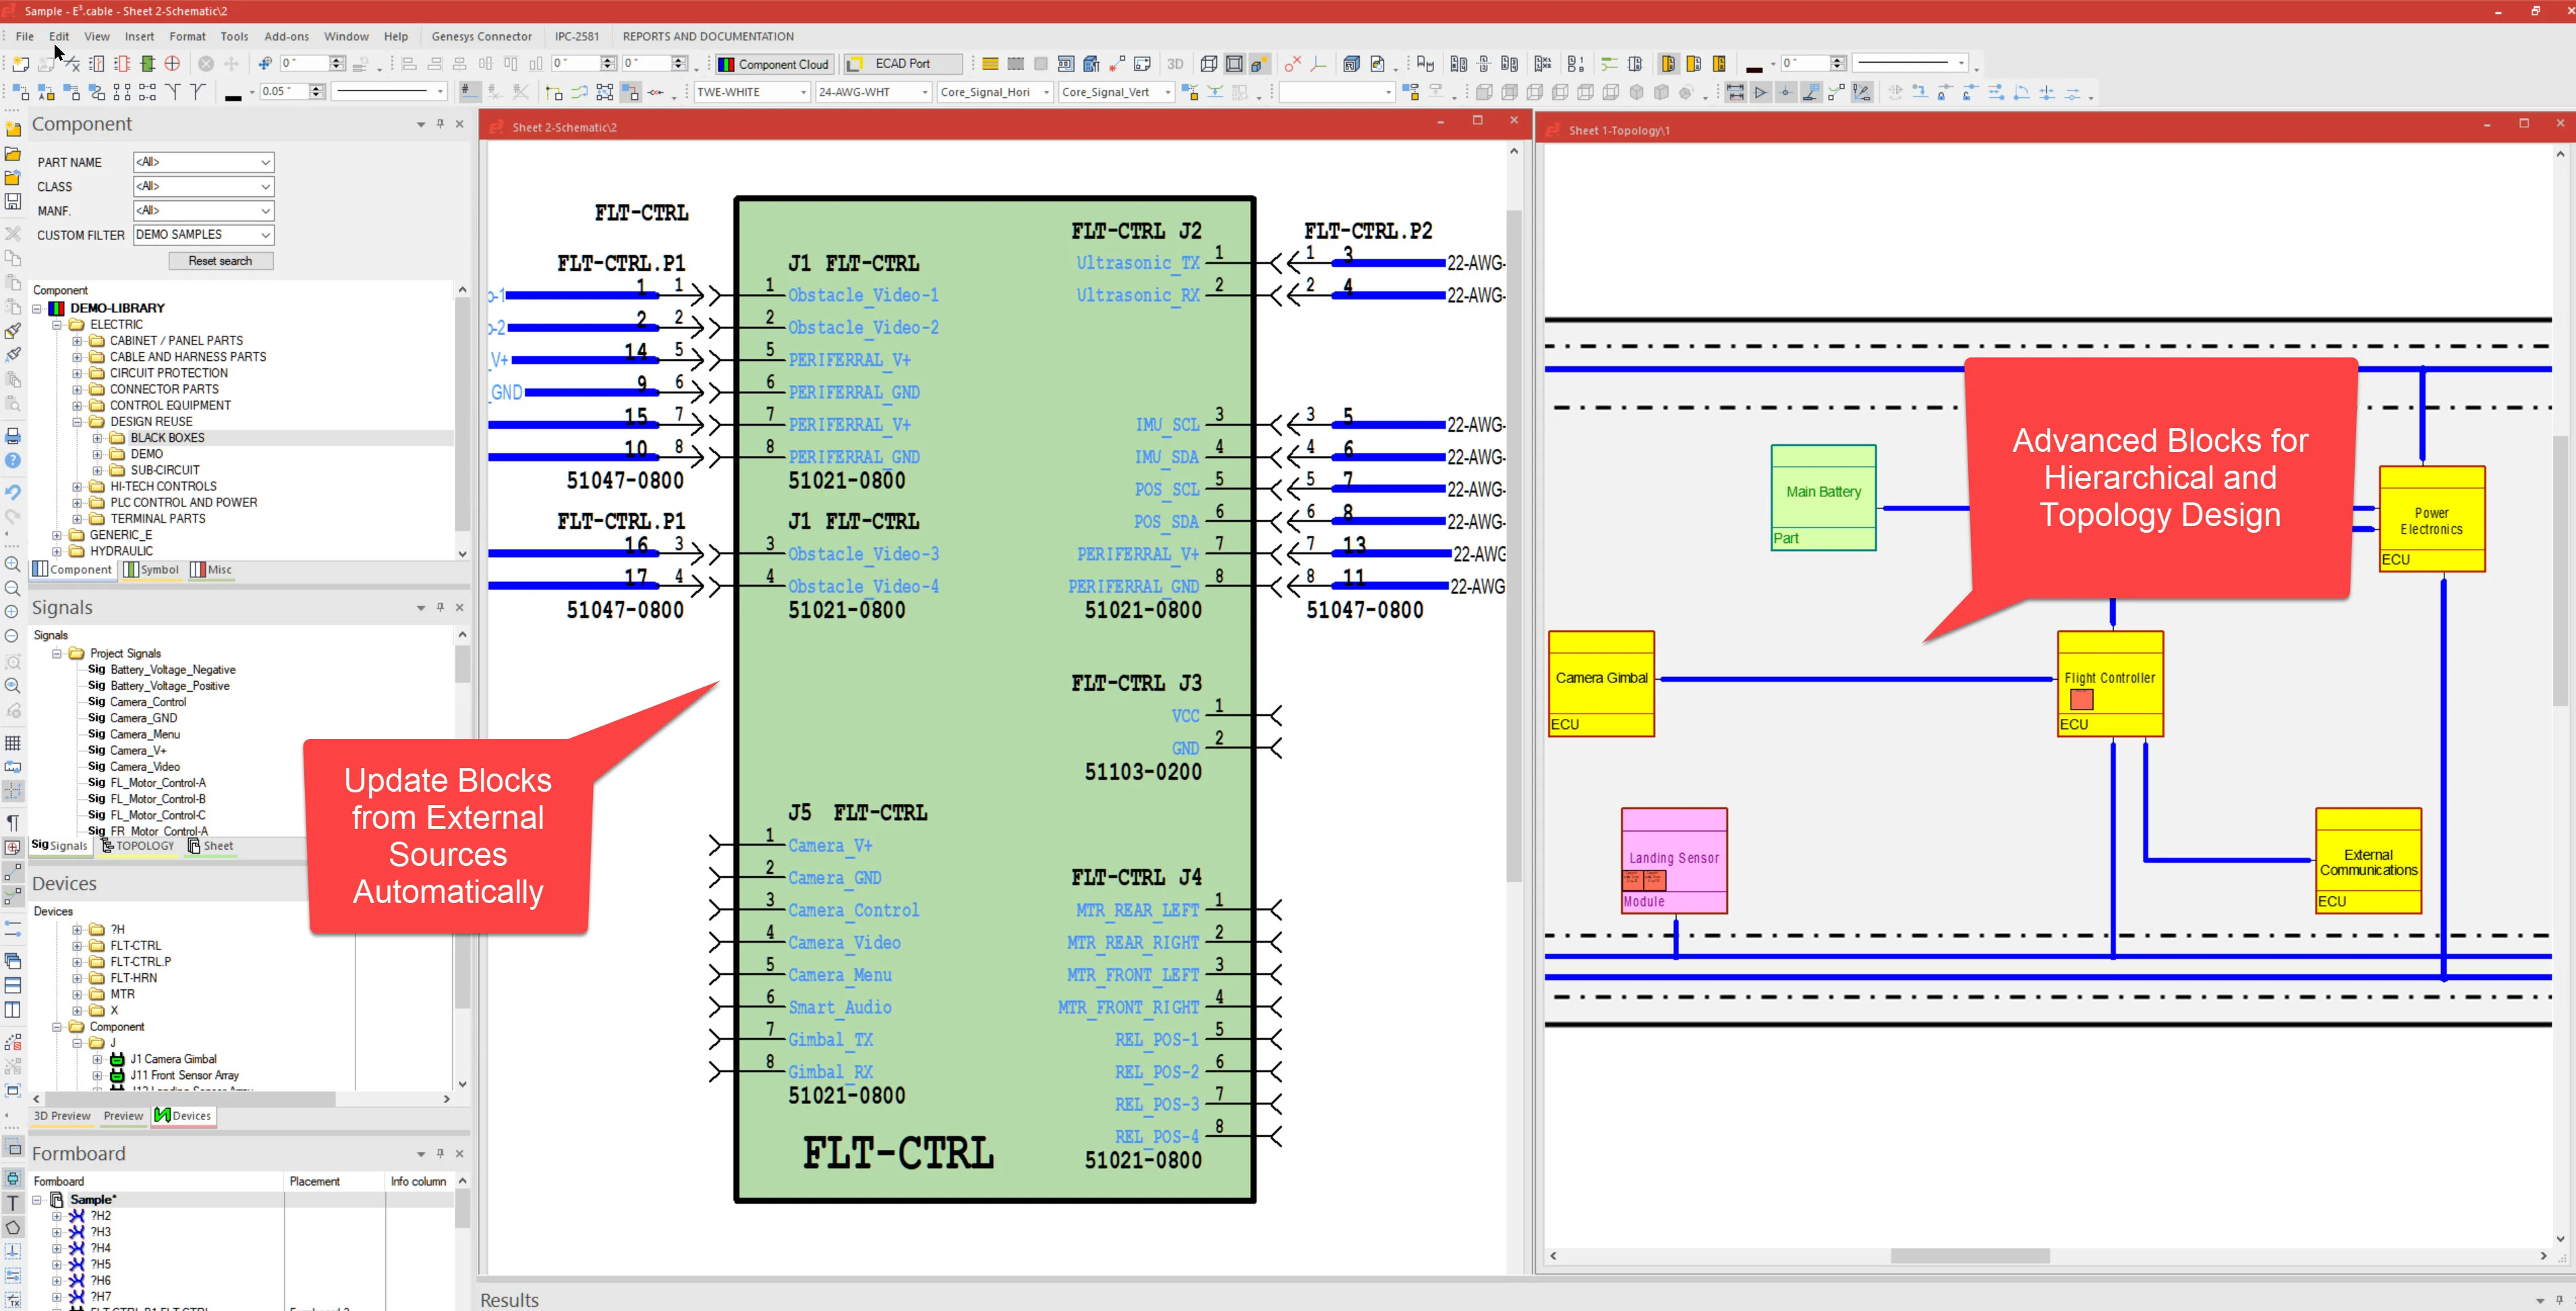The height and width of the screenshot is (1311, 2576).
Task: Toggle the dimension arrows toolbar icon
Action: 1735,92
